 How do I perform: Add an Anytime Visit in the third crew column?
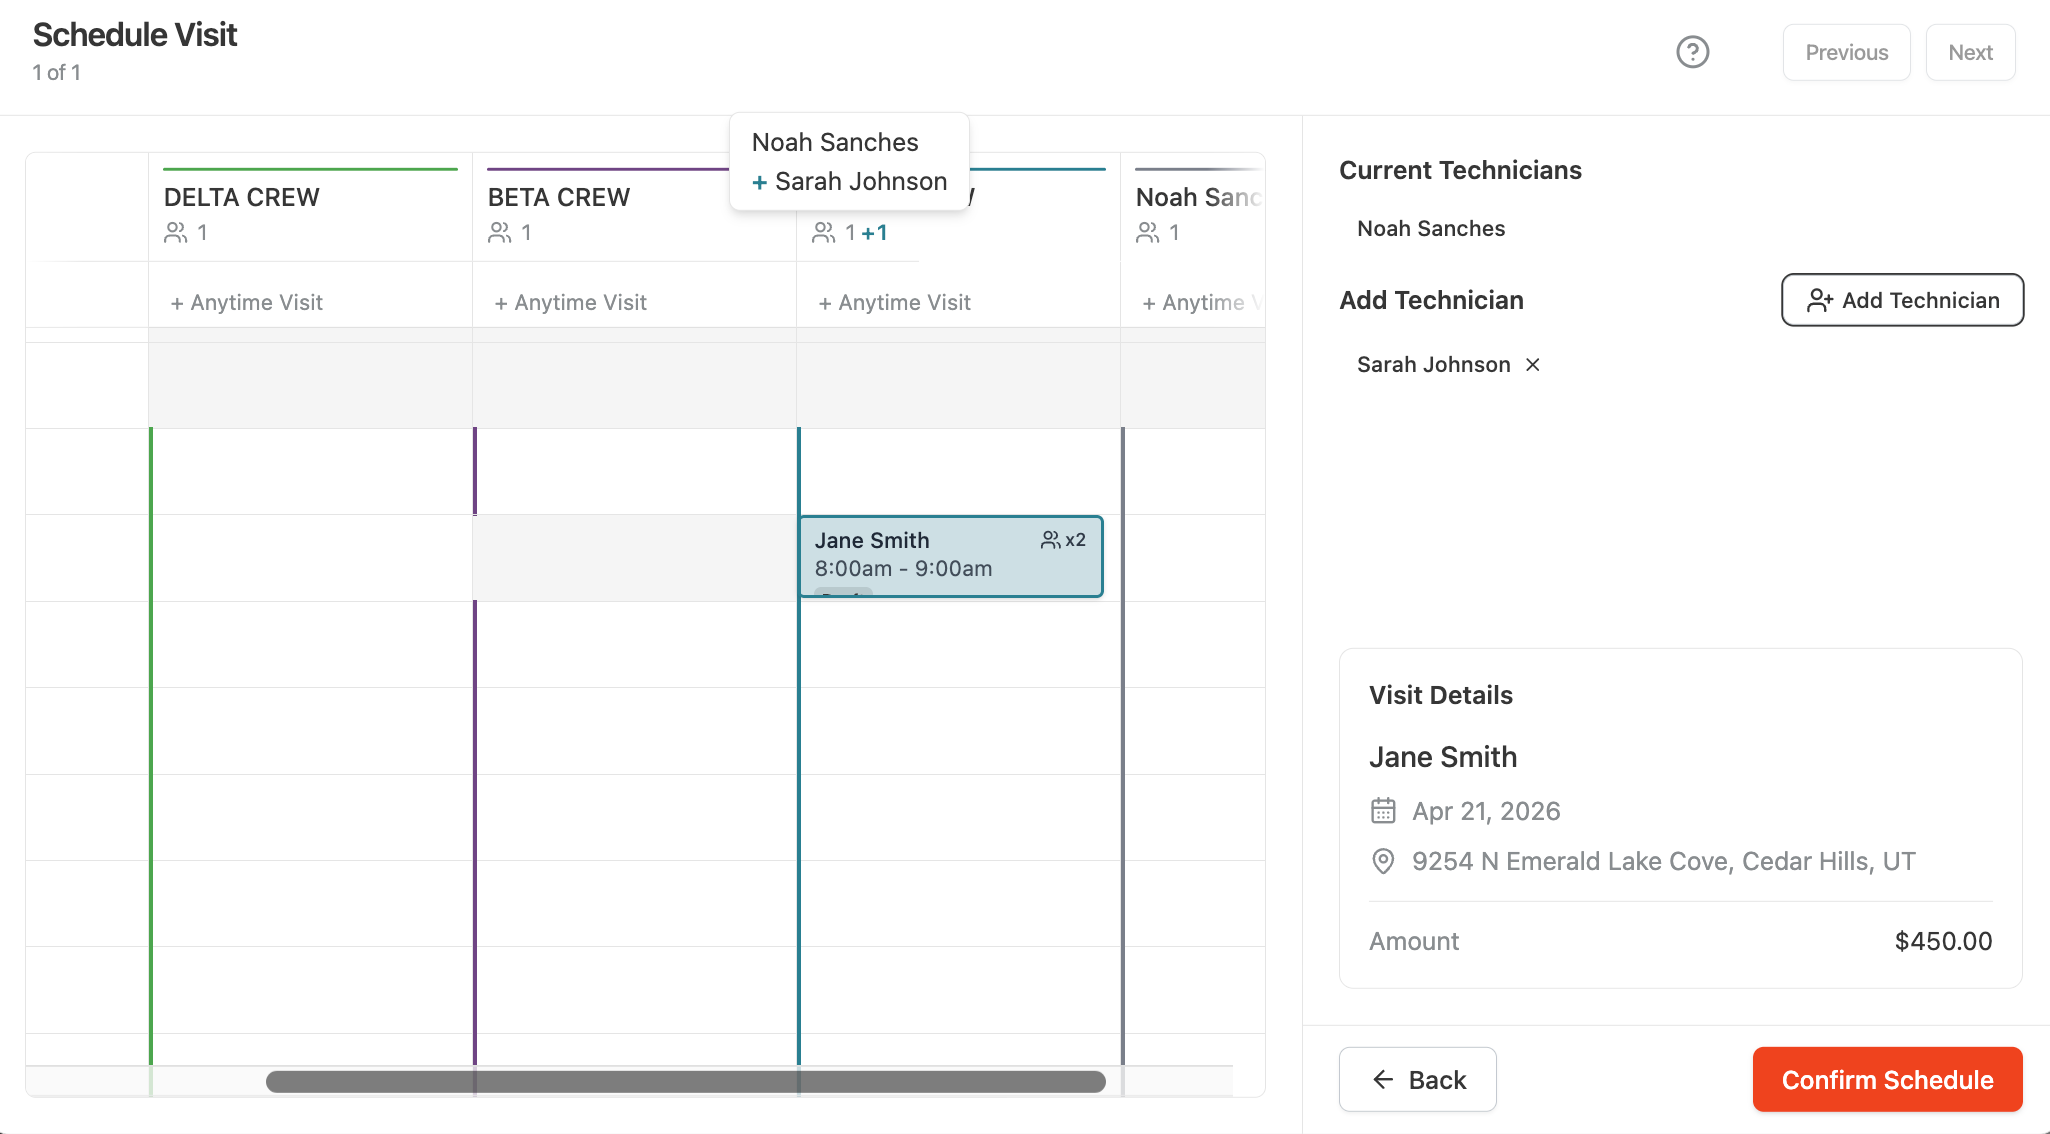[894, 302]
